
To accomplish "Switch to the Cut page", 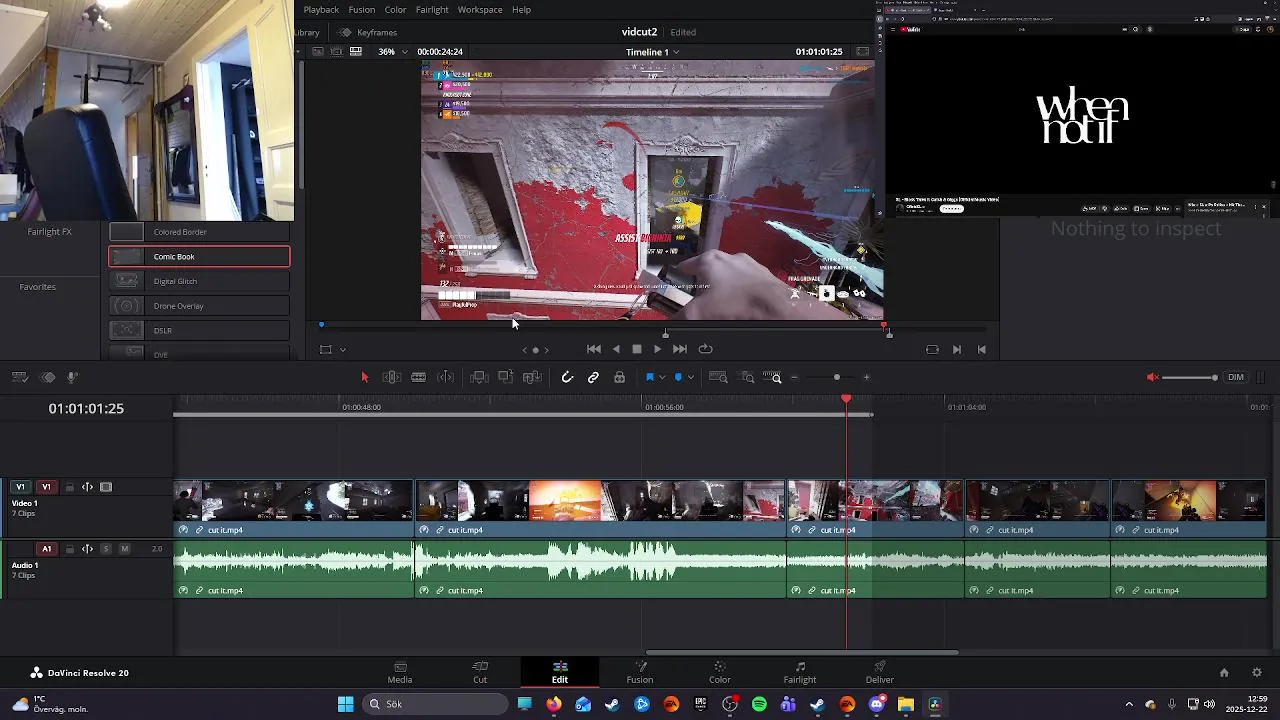I will click(x=480, y=673).
